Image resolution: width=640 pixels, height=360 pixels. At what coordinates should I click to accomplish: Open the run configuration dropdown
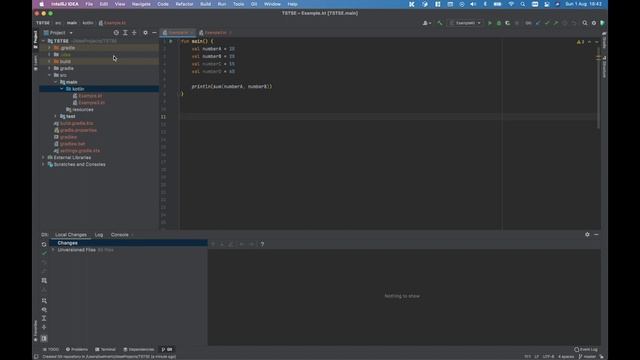[x=465, y=23]
